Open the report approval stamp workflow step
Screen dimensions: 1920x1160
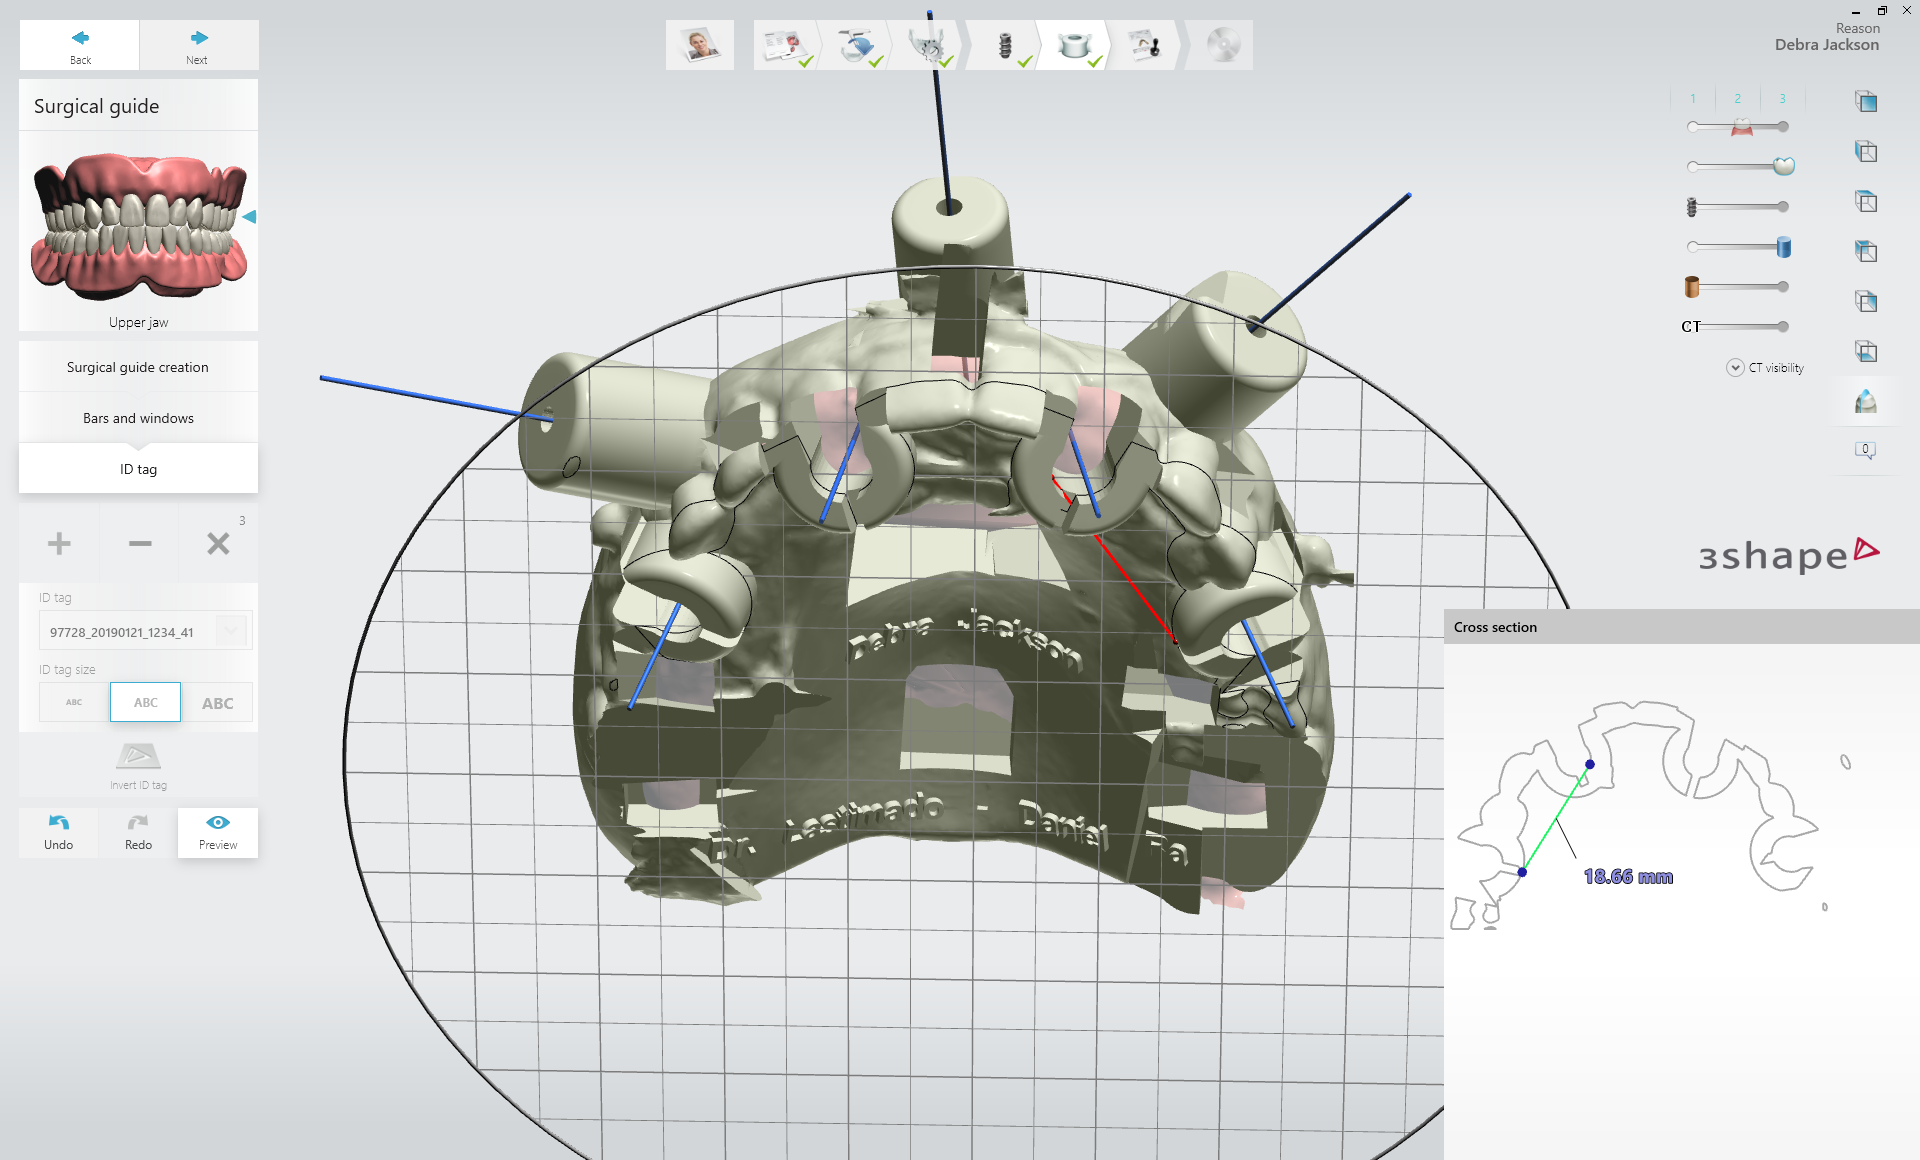[x=1146, y=45]
